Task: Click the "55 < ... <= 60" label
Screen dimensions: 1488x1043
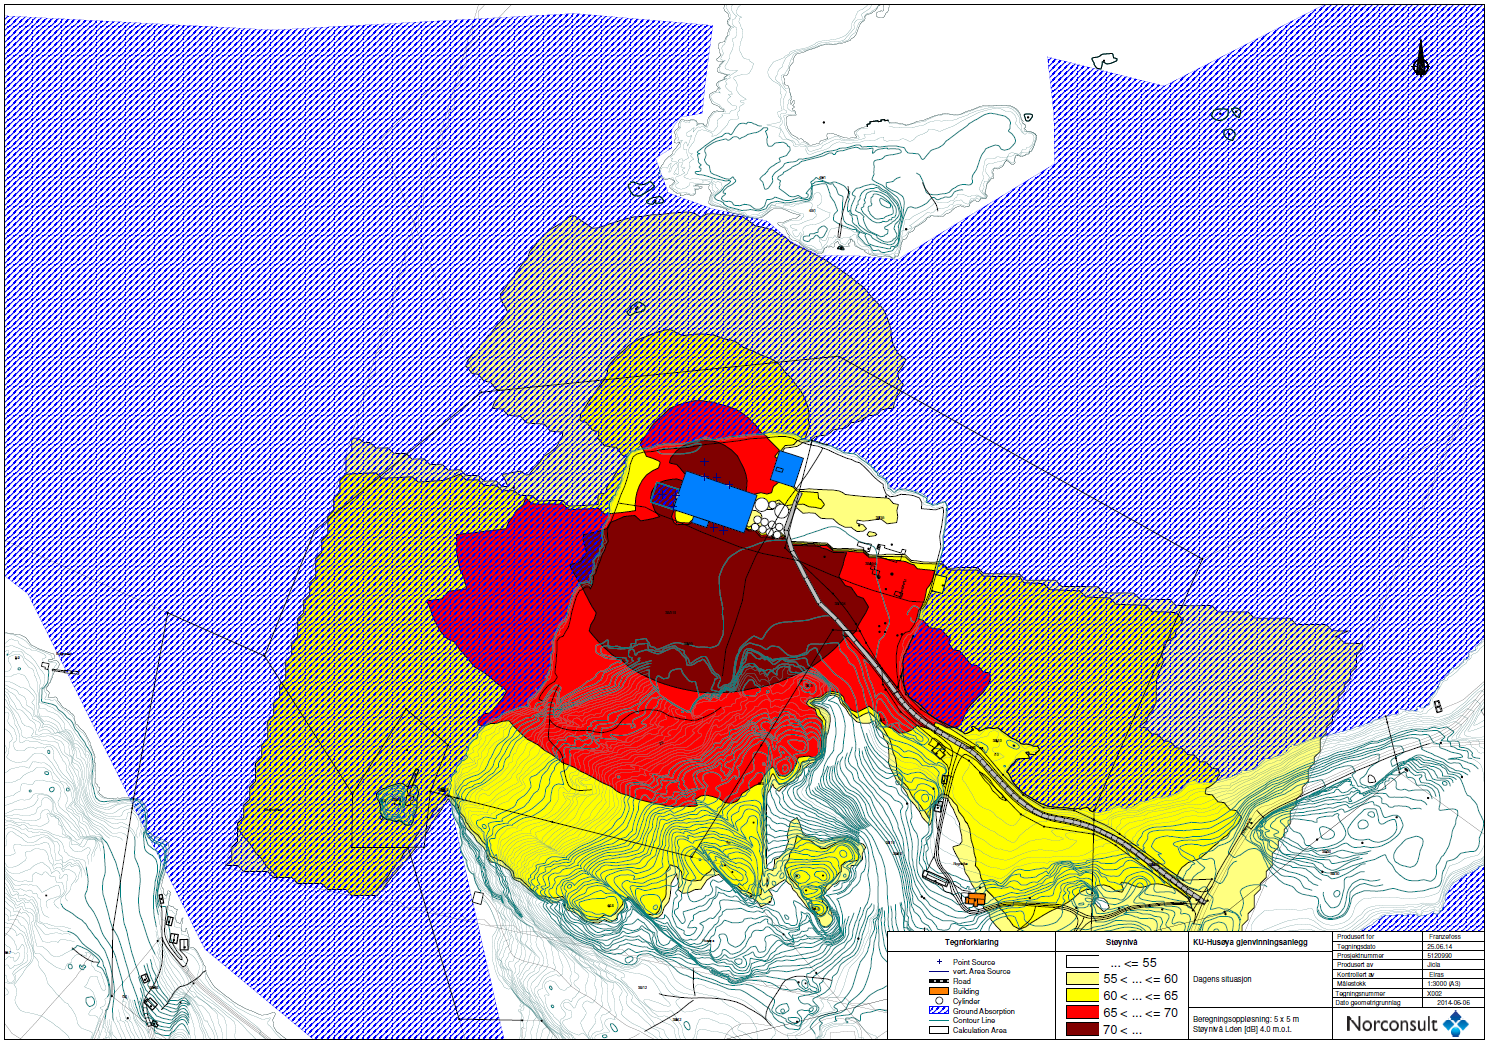Action: click(1140, 979)
